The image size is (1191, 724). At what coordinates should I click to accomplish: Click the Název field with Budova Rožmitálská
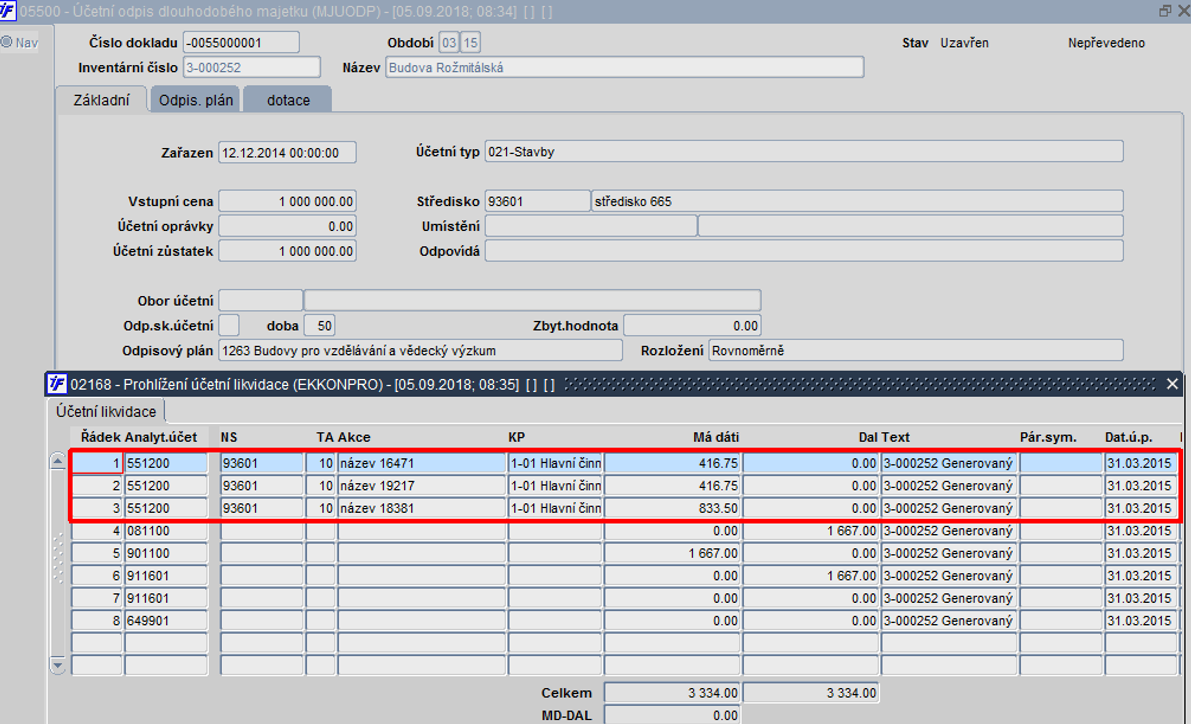(624, 68)
